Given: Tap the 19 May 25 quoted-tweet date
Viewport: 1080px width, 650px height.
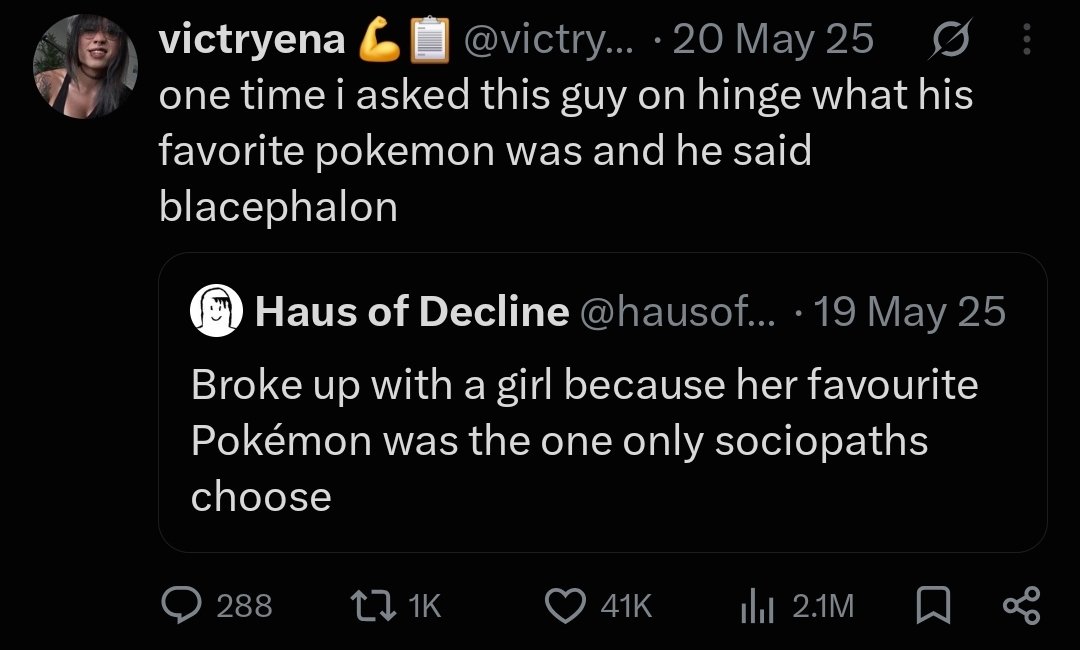Looking at the screenshot, I should (910, 311).
